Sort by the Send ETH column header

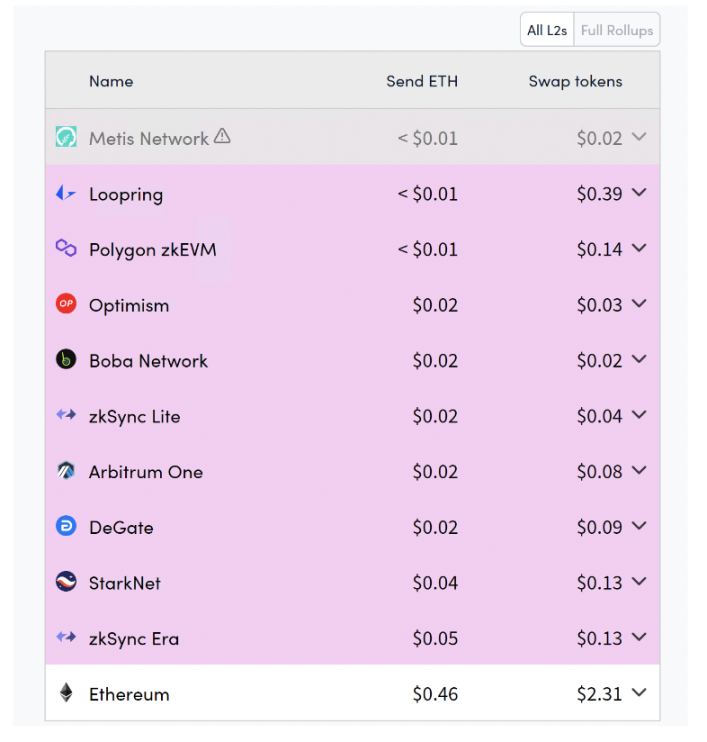click(x=422, y=81)
